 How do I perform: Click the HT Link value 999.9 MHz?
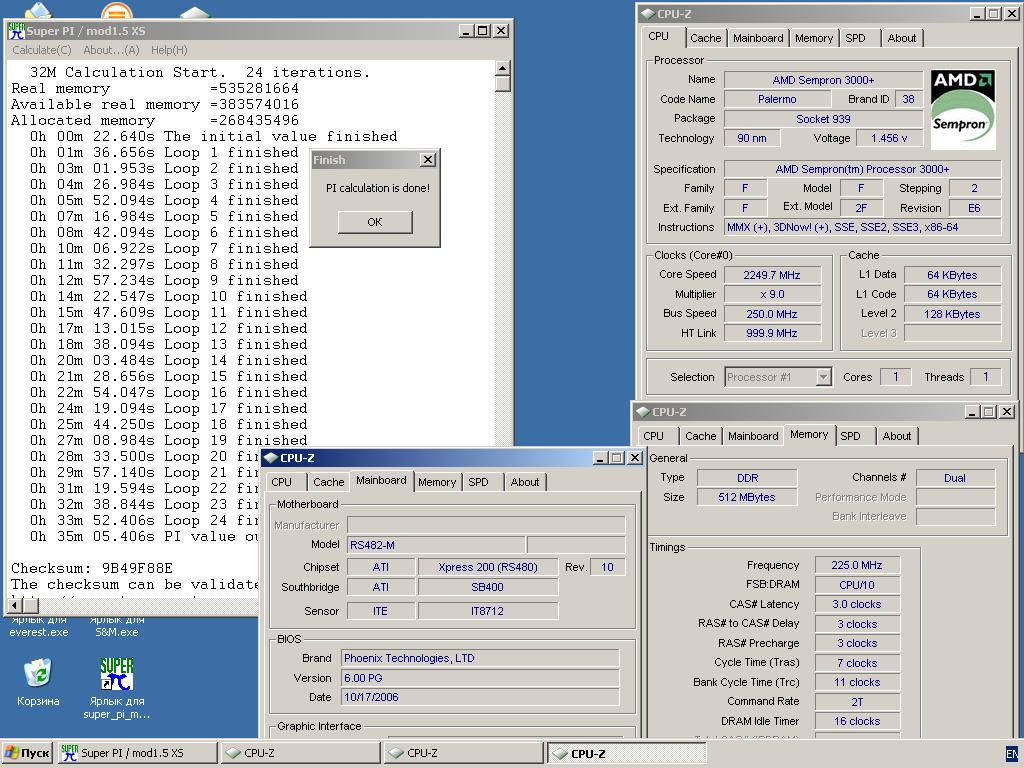(772, 333)
